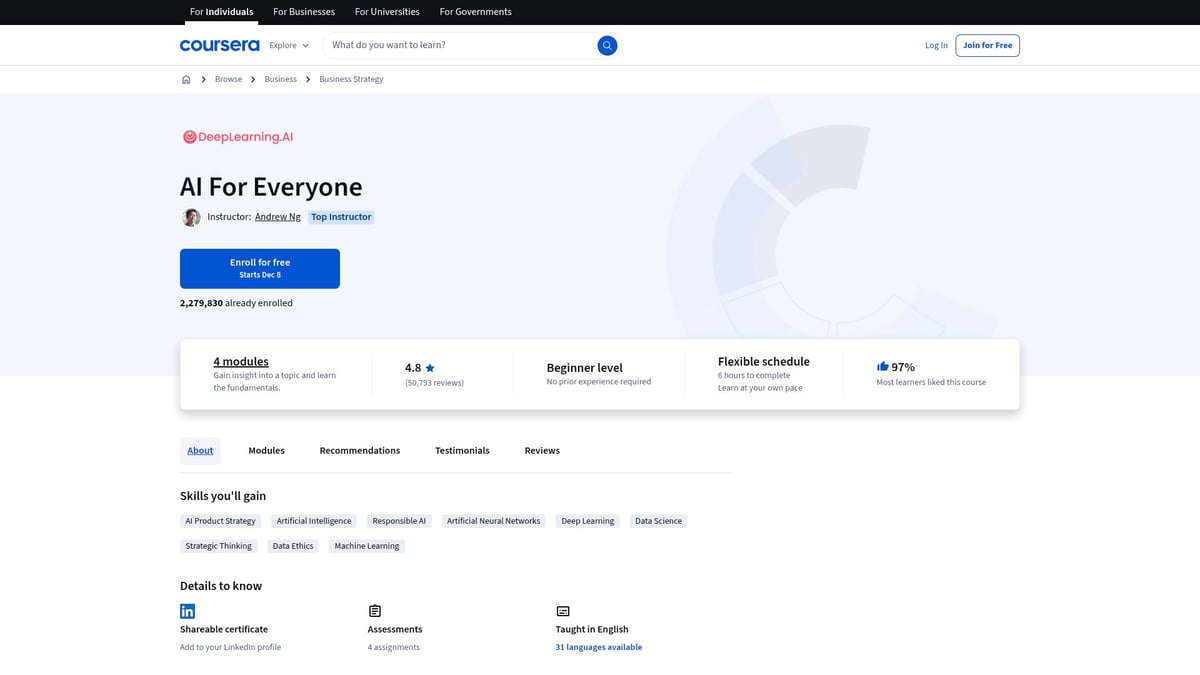Viewport: 1200px width, 675px height.
Task: Click the Log In link
Action: pos(936,45)
